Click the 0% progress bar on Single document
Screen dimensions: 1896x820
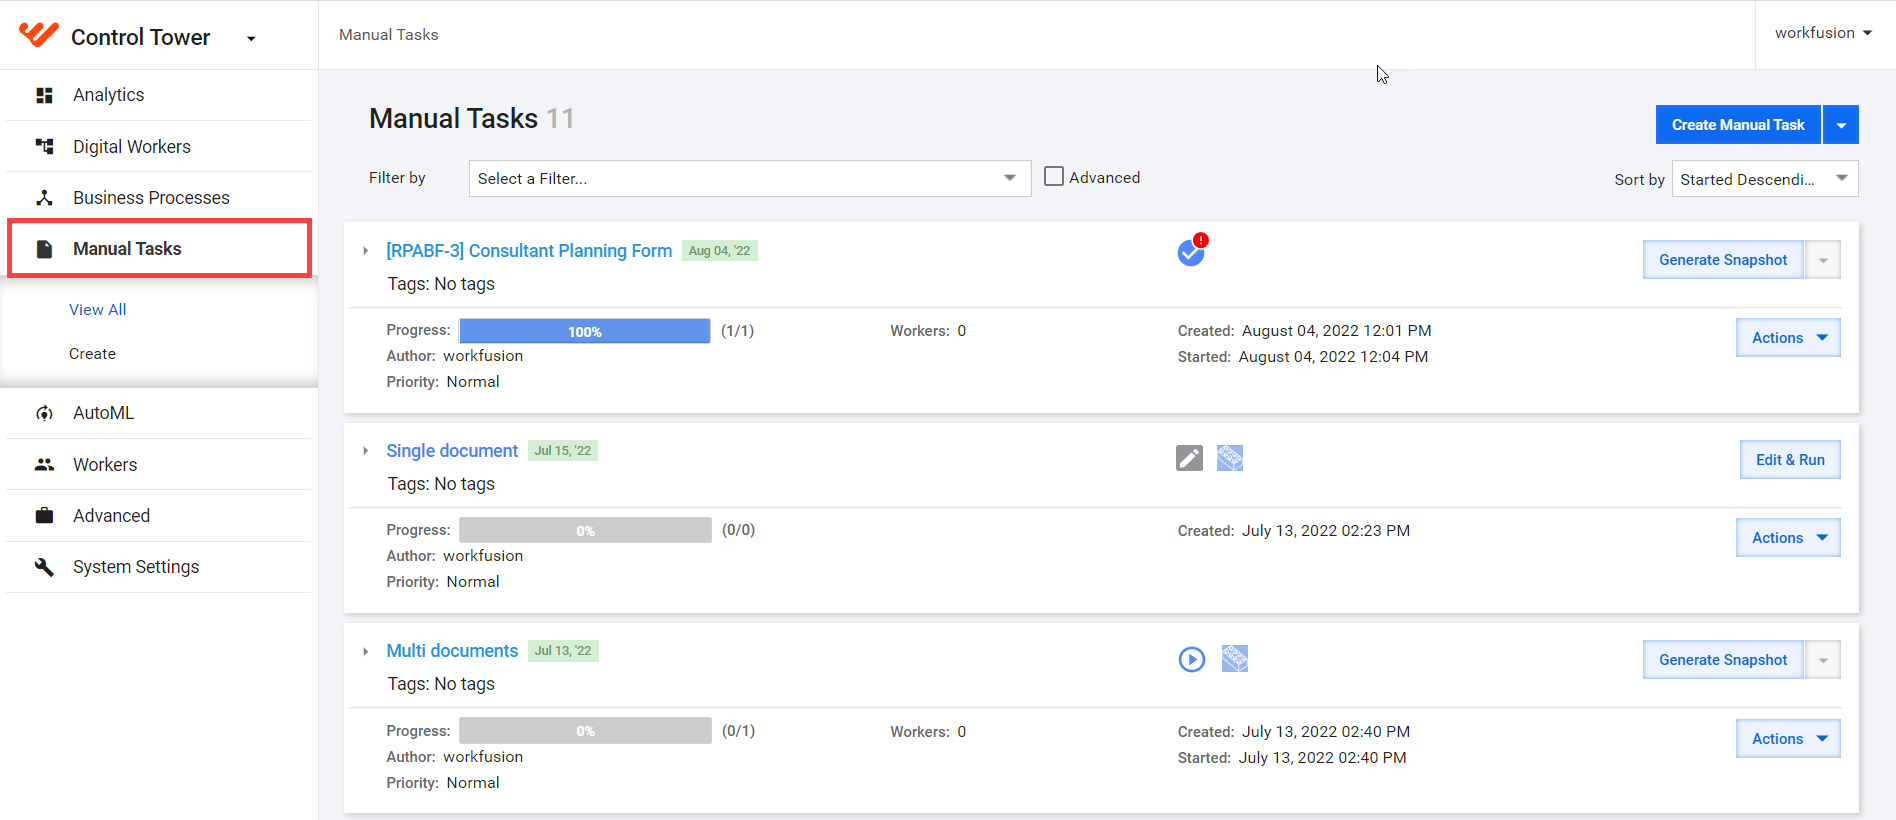tap(585, 530)
